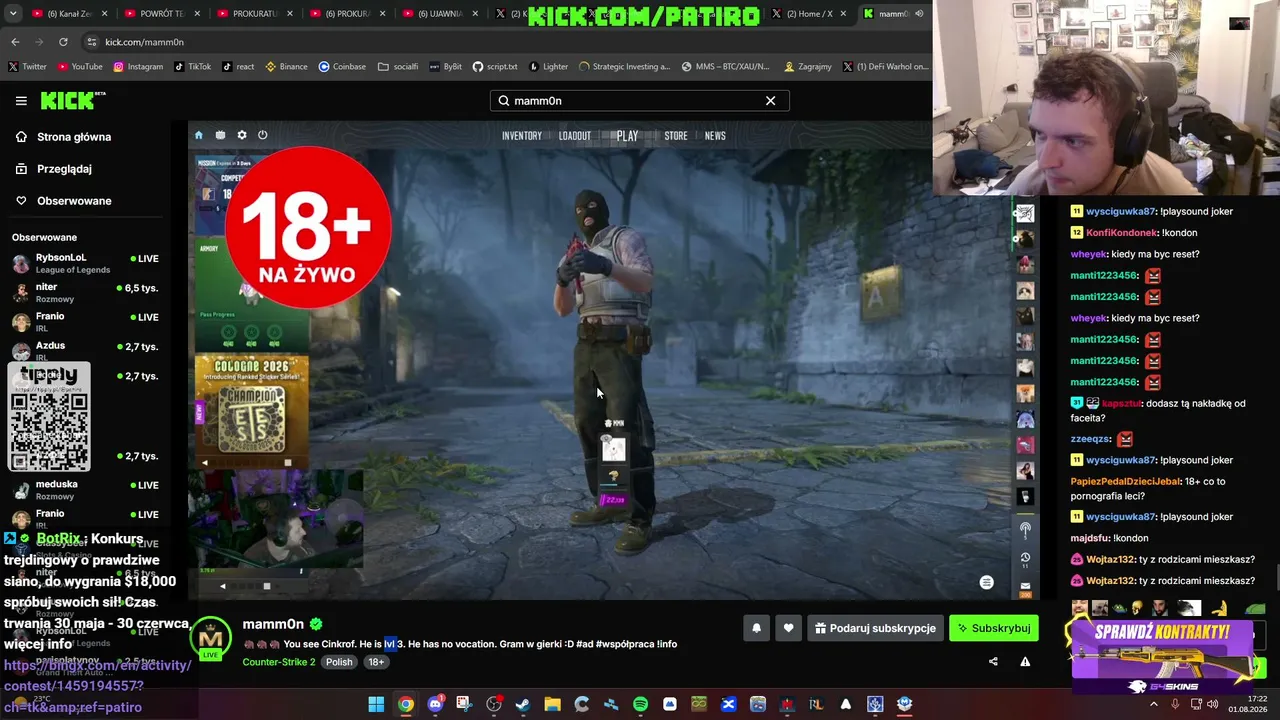Select the INVENTORY tab in game menu
This screenshot has height=720, width=1280.
click(522, 136)
